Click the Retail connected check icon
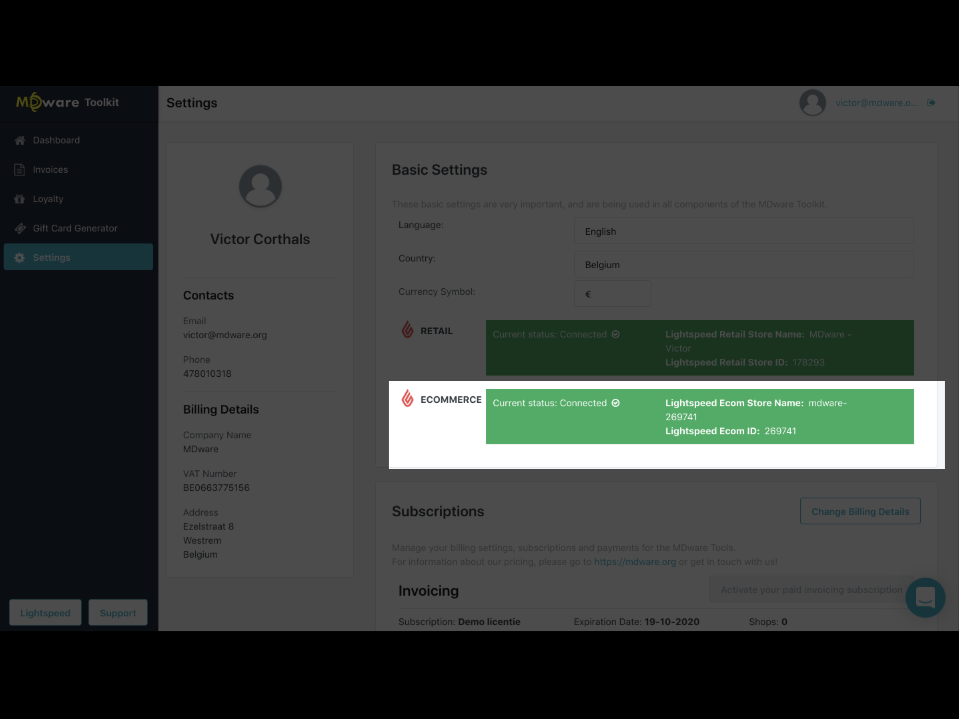The height and width of the screenshot is (719, 959). click(x=616, y=334)
